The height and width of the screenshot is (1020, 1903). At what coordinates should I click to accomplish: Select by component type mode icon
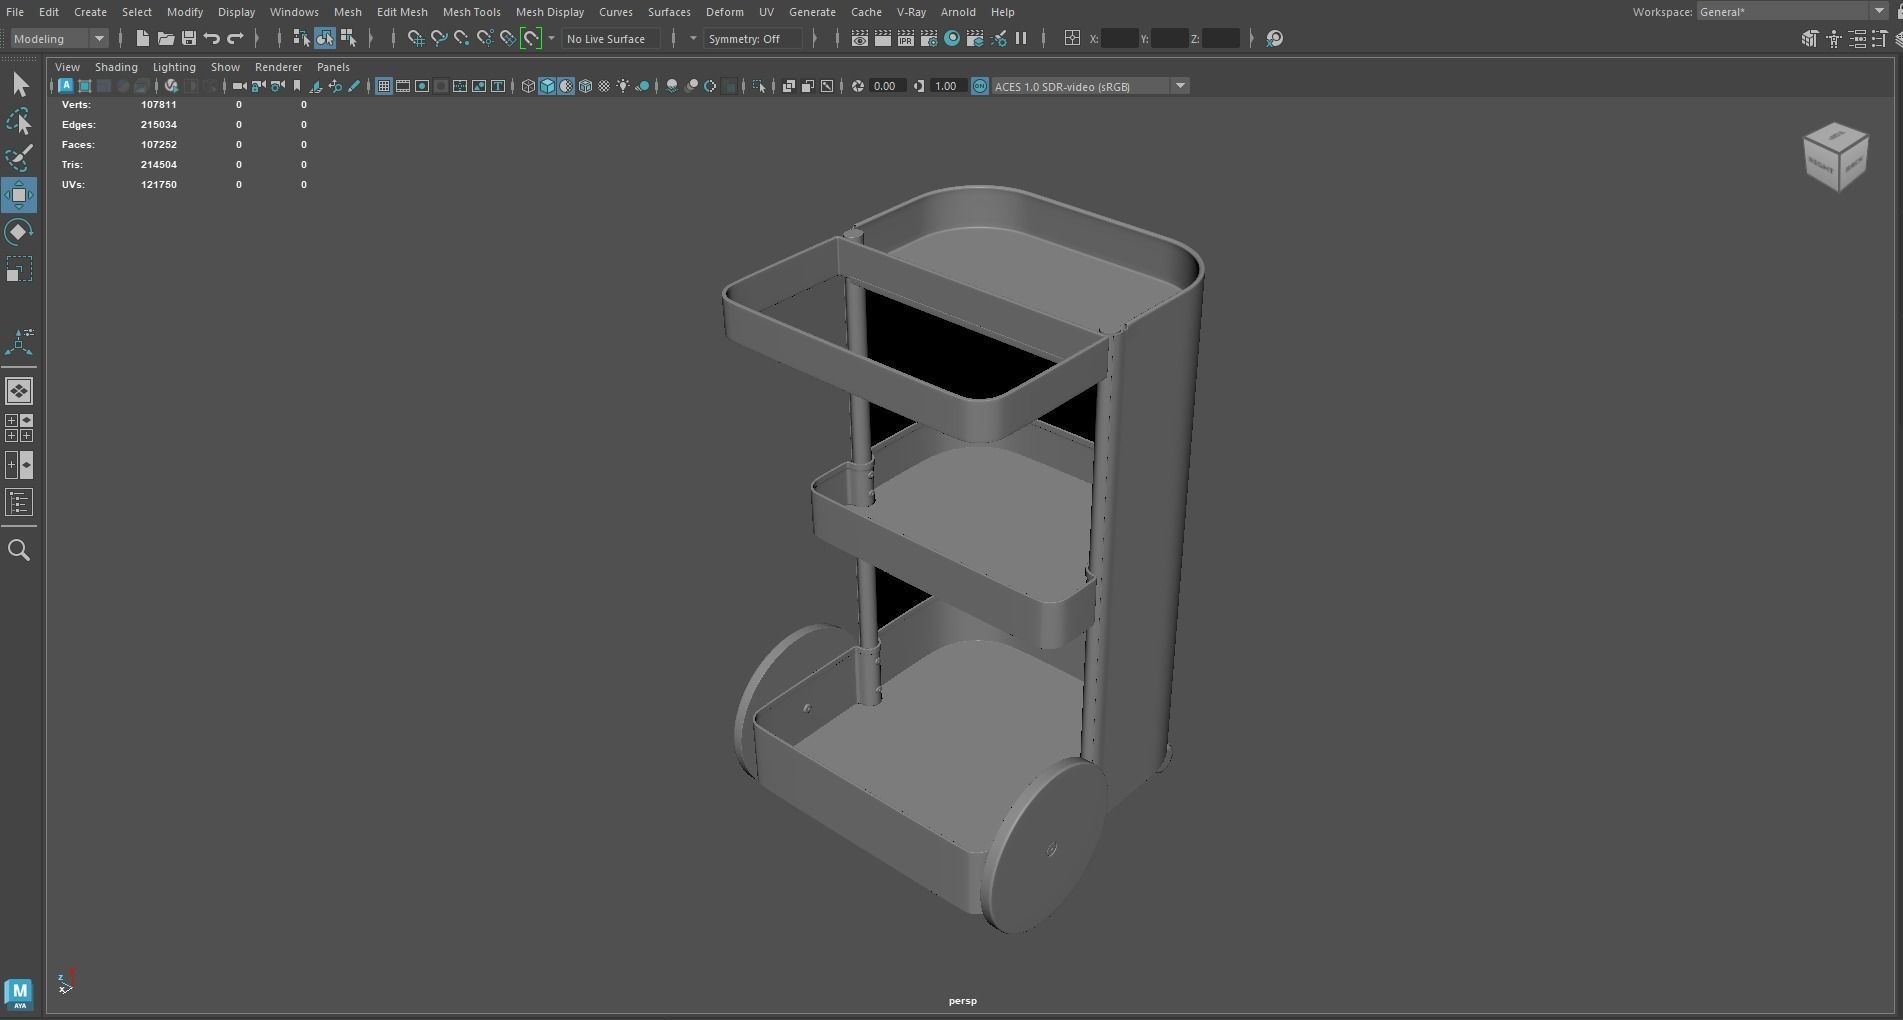[x=347, y=38]
